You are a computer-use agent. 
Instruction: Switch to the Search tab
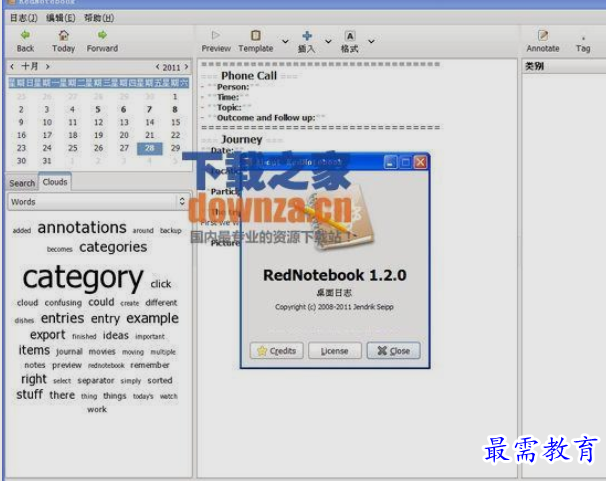pyautogui.click(x=22, y=183)
